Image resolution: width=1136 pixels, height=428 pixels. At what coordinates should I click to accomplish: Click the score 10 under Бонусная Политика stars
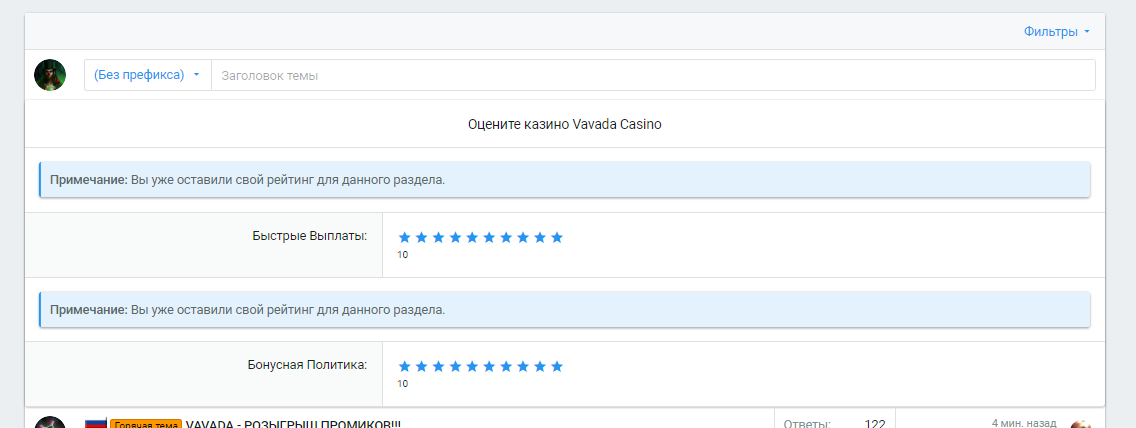(x=403, y=384)
